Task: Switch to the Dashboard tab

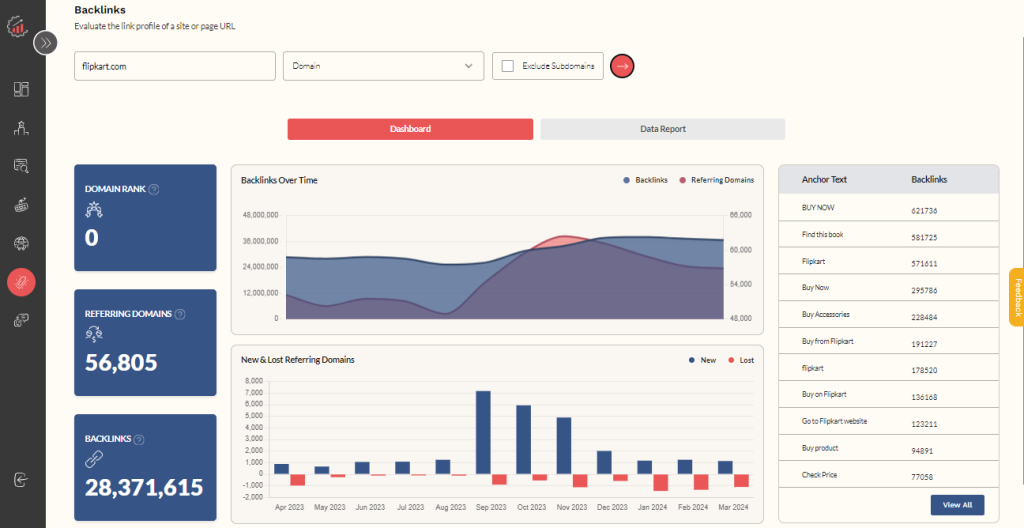Action: point(410,129)
